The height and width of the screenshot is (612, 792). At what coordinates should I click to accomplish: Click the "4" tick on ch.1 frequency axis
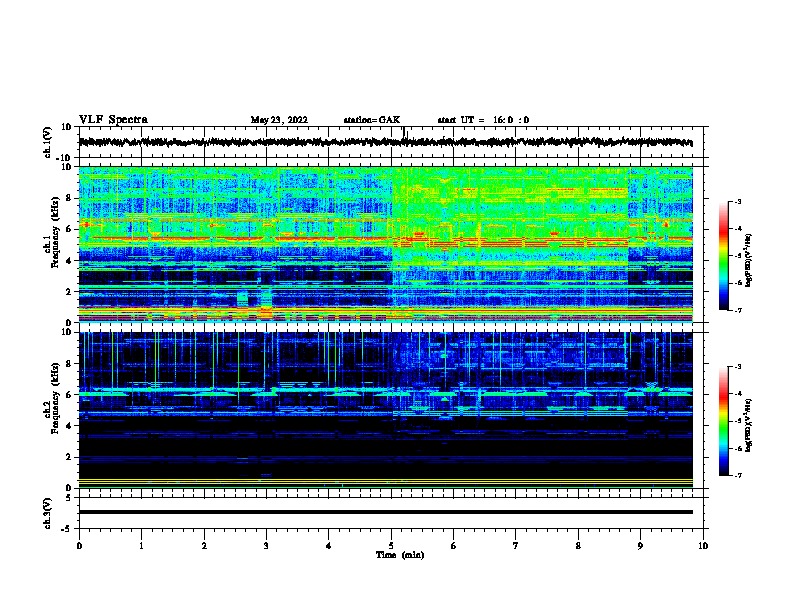[69, 261]
